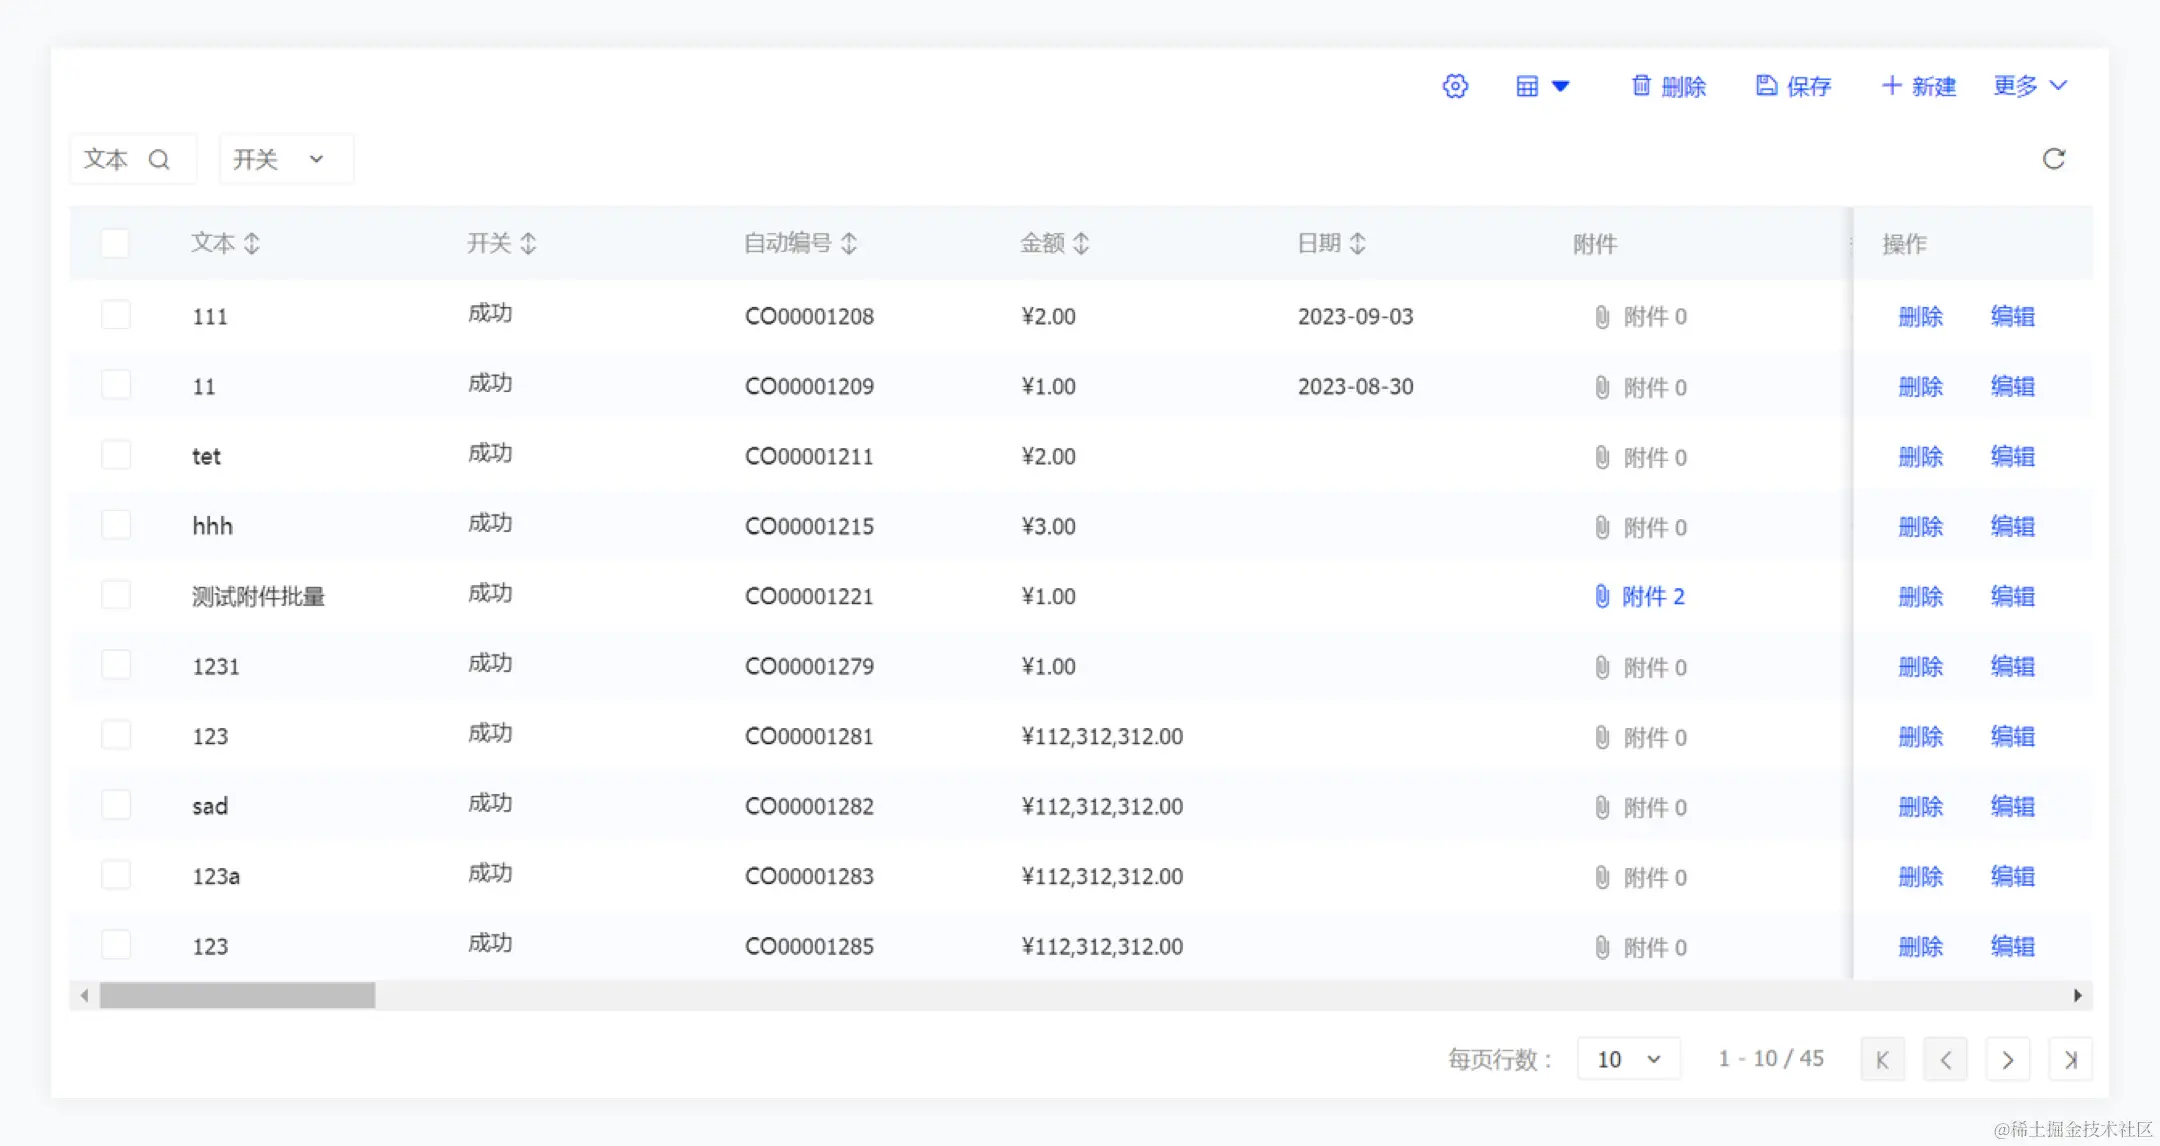The width and height of the screenshot is (2160, 1146).
Task: Select the checkbox for row hhh
Action: click(115, 525)
